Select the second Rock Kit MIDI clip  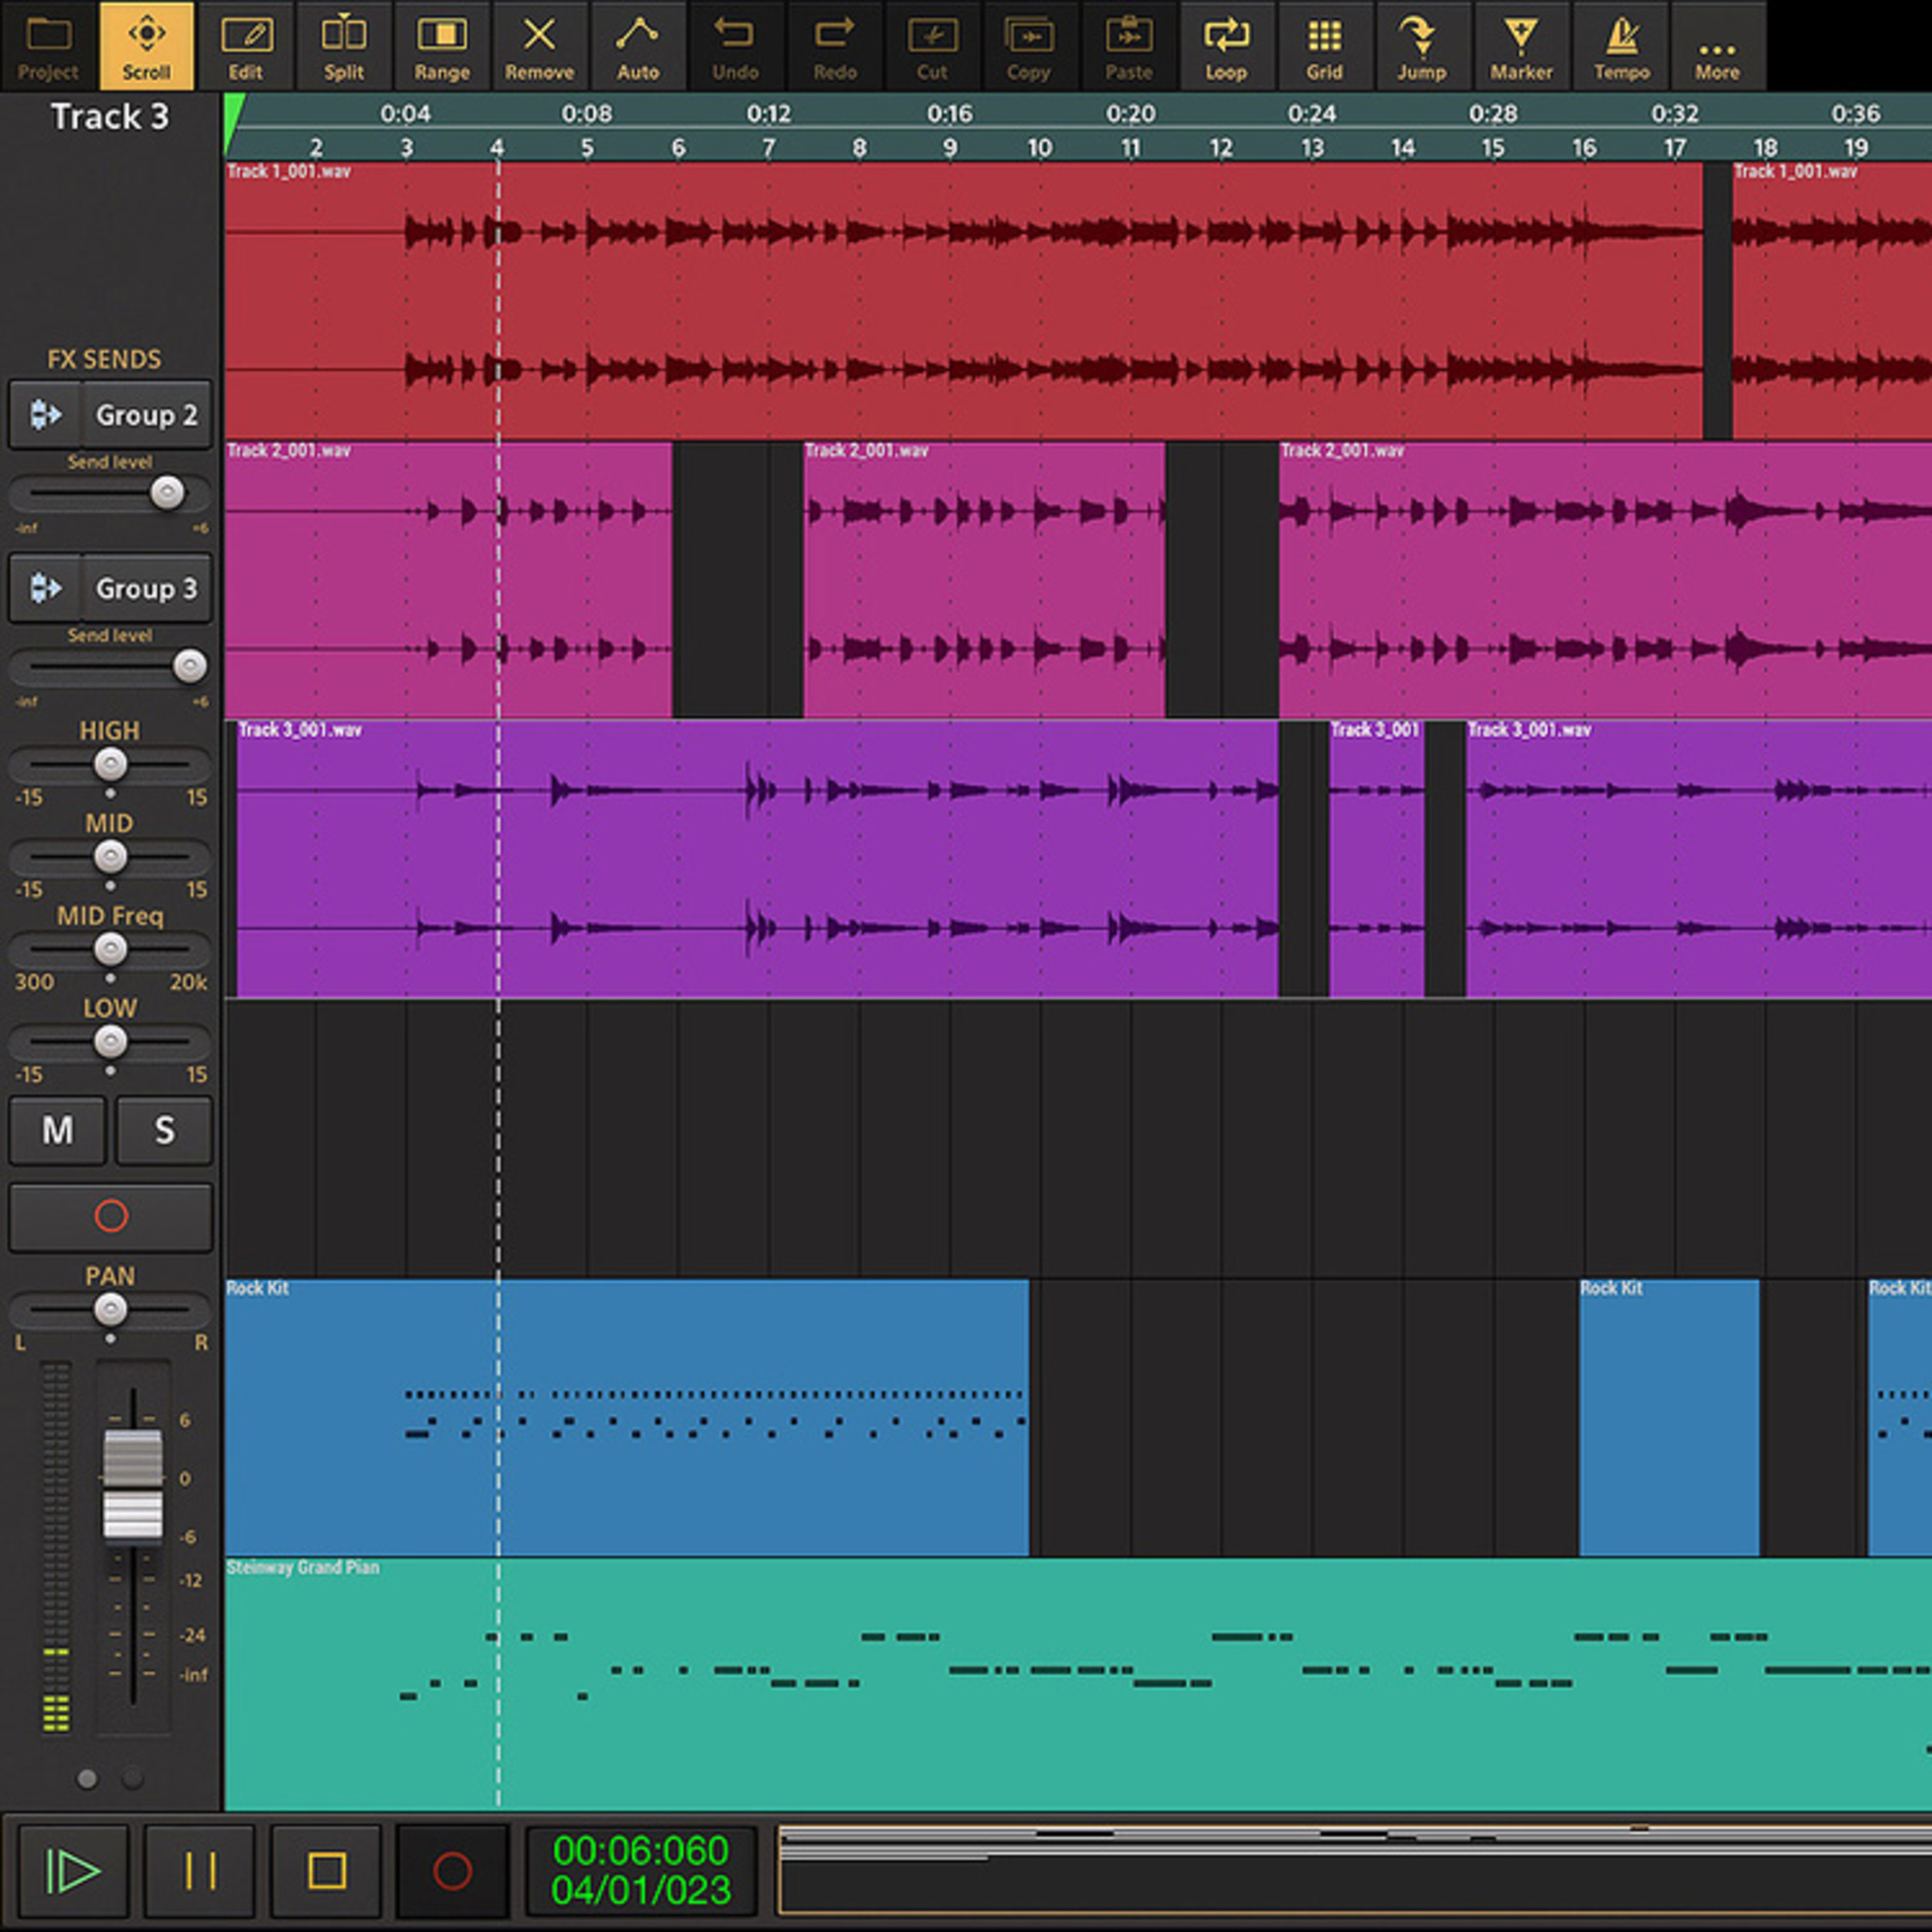pos(1669,1417)
